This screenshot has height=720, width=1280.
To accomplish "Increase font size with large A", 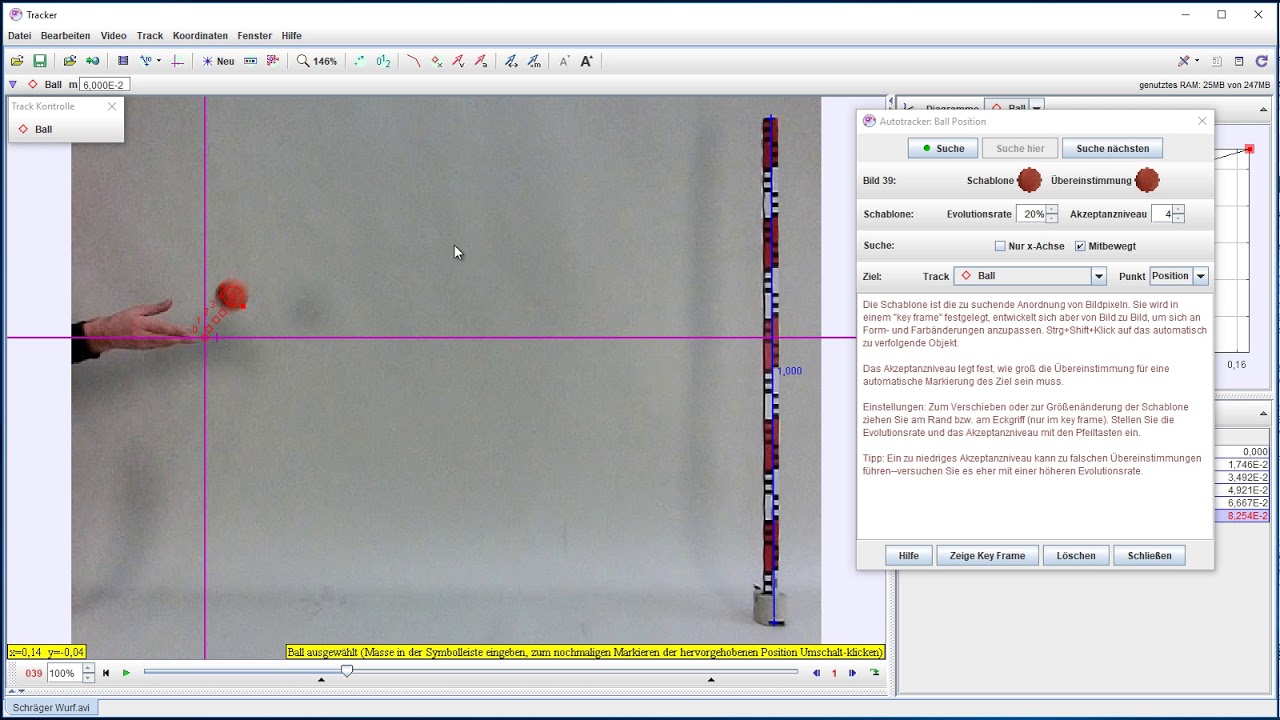I will [587, 61].
